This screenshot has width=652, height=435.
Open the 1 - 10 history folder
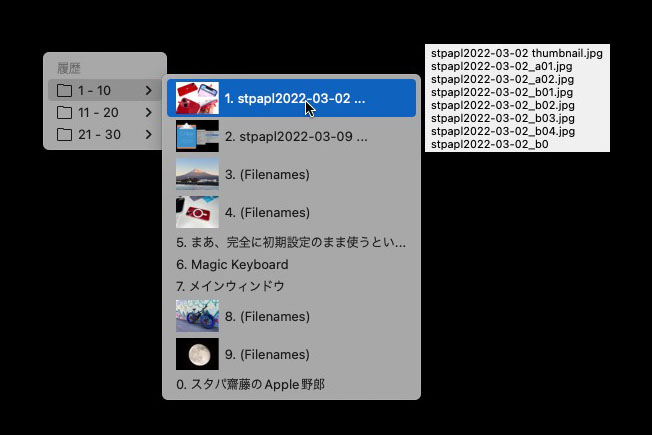click(x=104, y=90)
